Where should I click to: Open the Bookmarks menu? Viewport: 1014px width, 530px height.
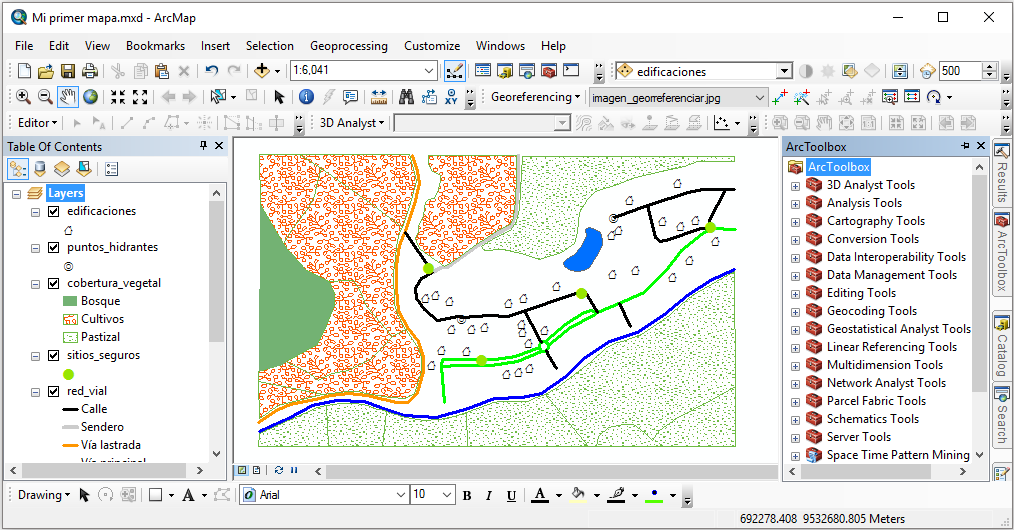155,46
